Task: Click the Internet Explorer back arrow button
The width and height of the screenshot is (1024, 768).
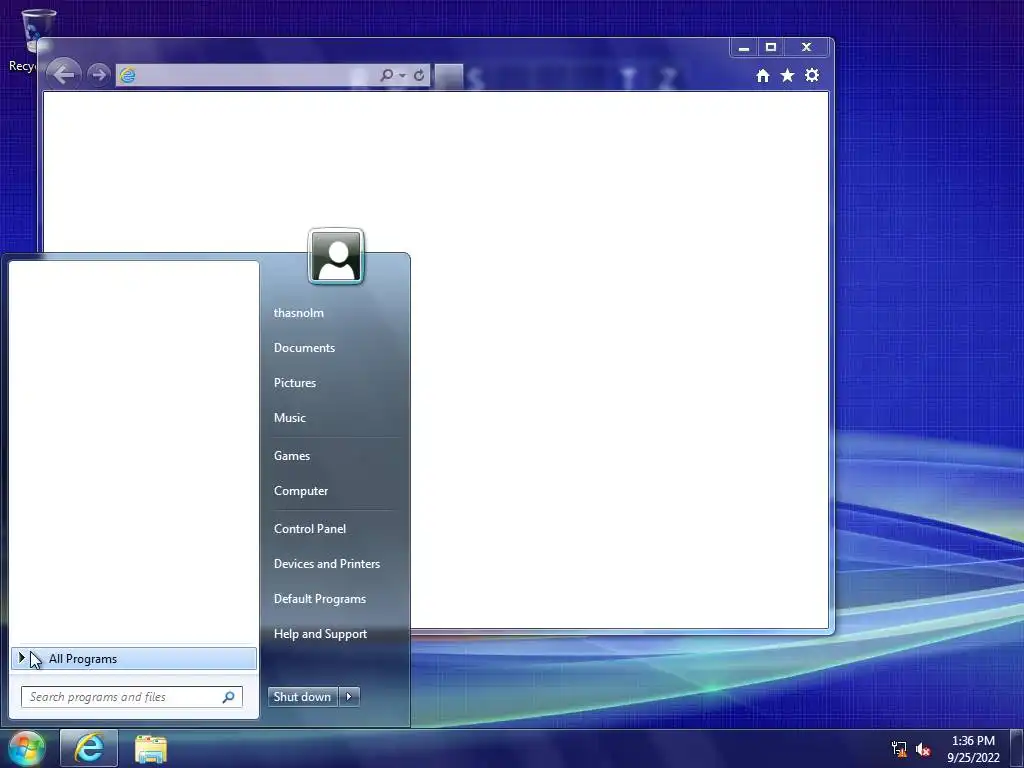Action: coord(63,74)
